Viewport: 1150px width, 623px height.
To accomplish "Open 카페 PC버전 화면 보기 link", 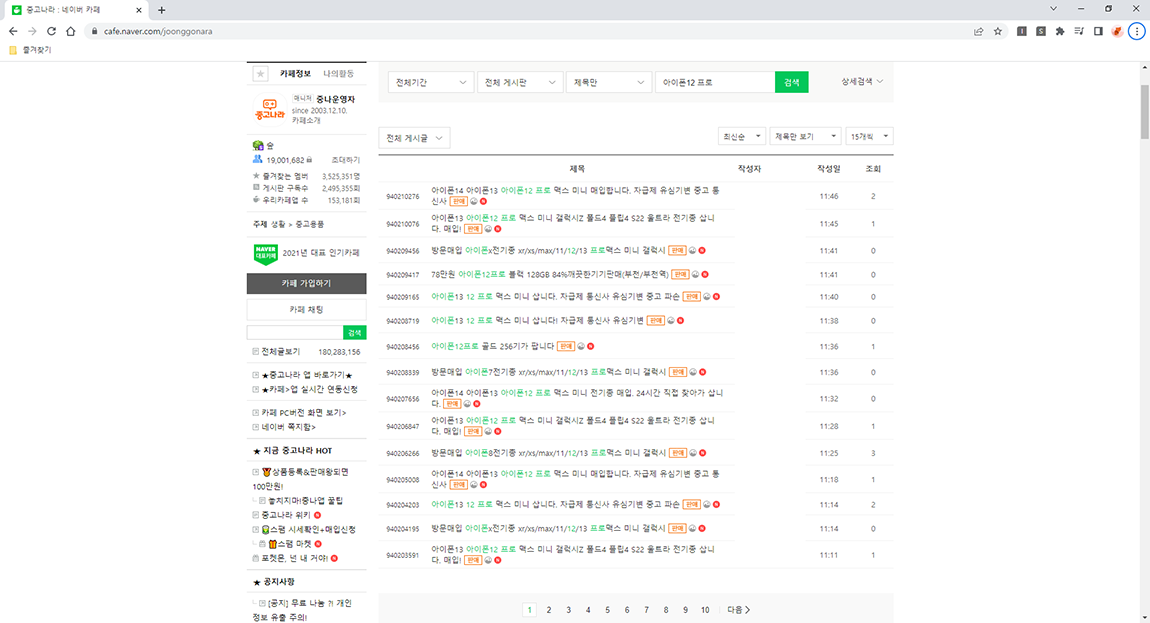I will tap(304, 412).
